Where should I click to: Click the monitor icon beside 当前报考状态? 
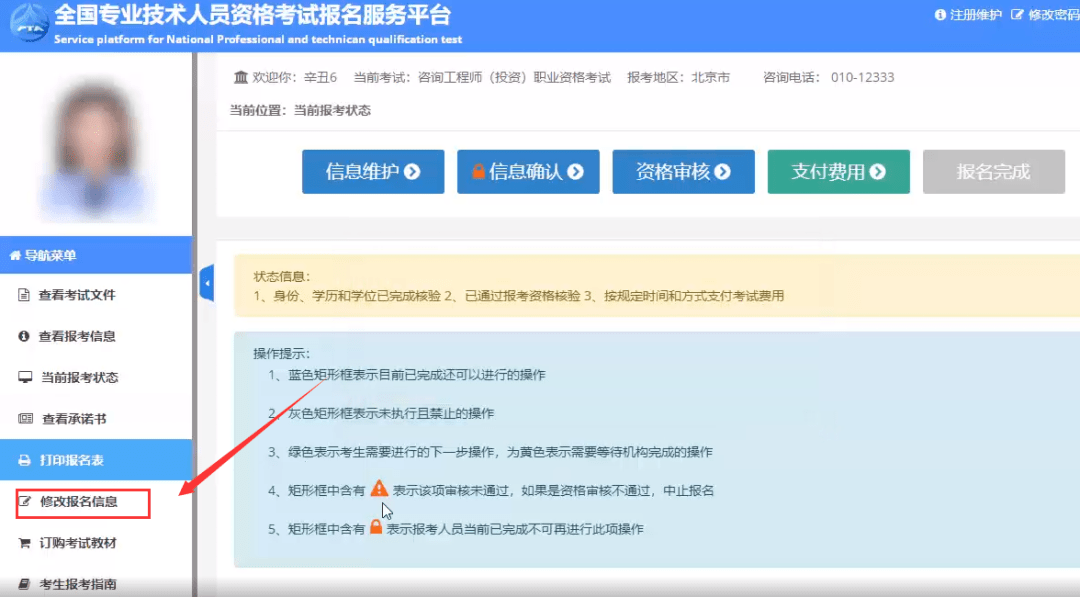[25, 377]
